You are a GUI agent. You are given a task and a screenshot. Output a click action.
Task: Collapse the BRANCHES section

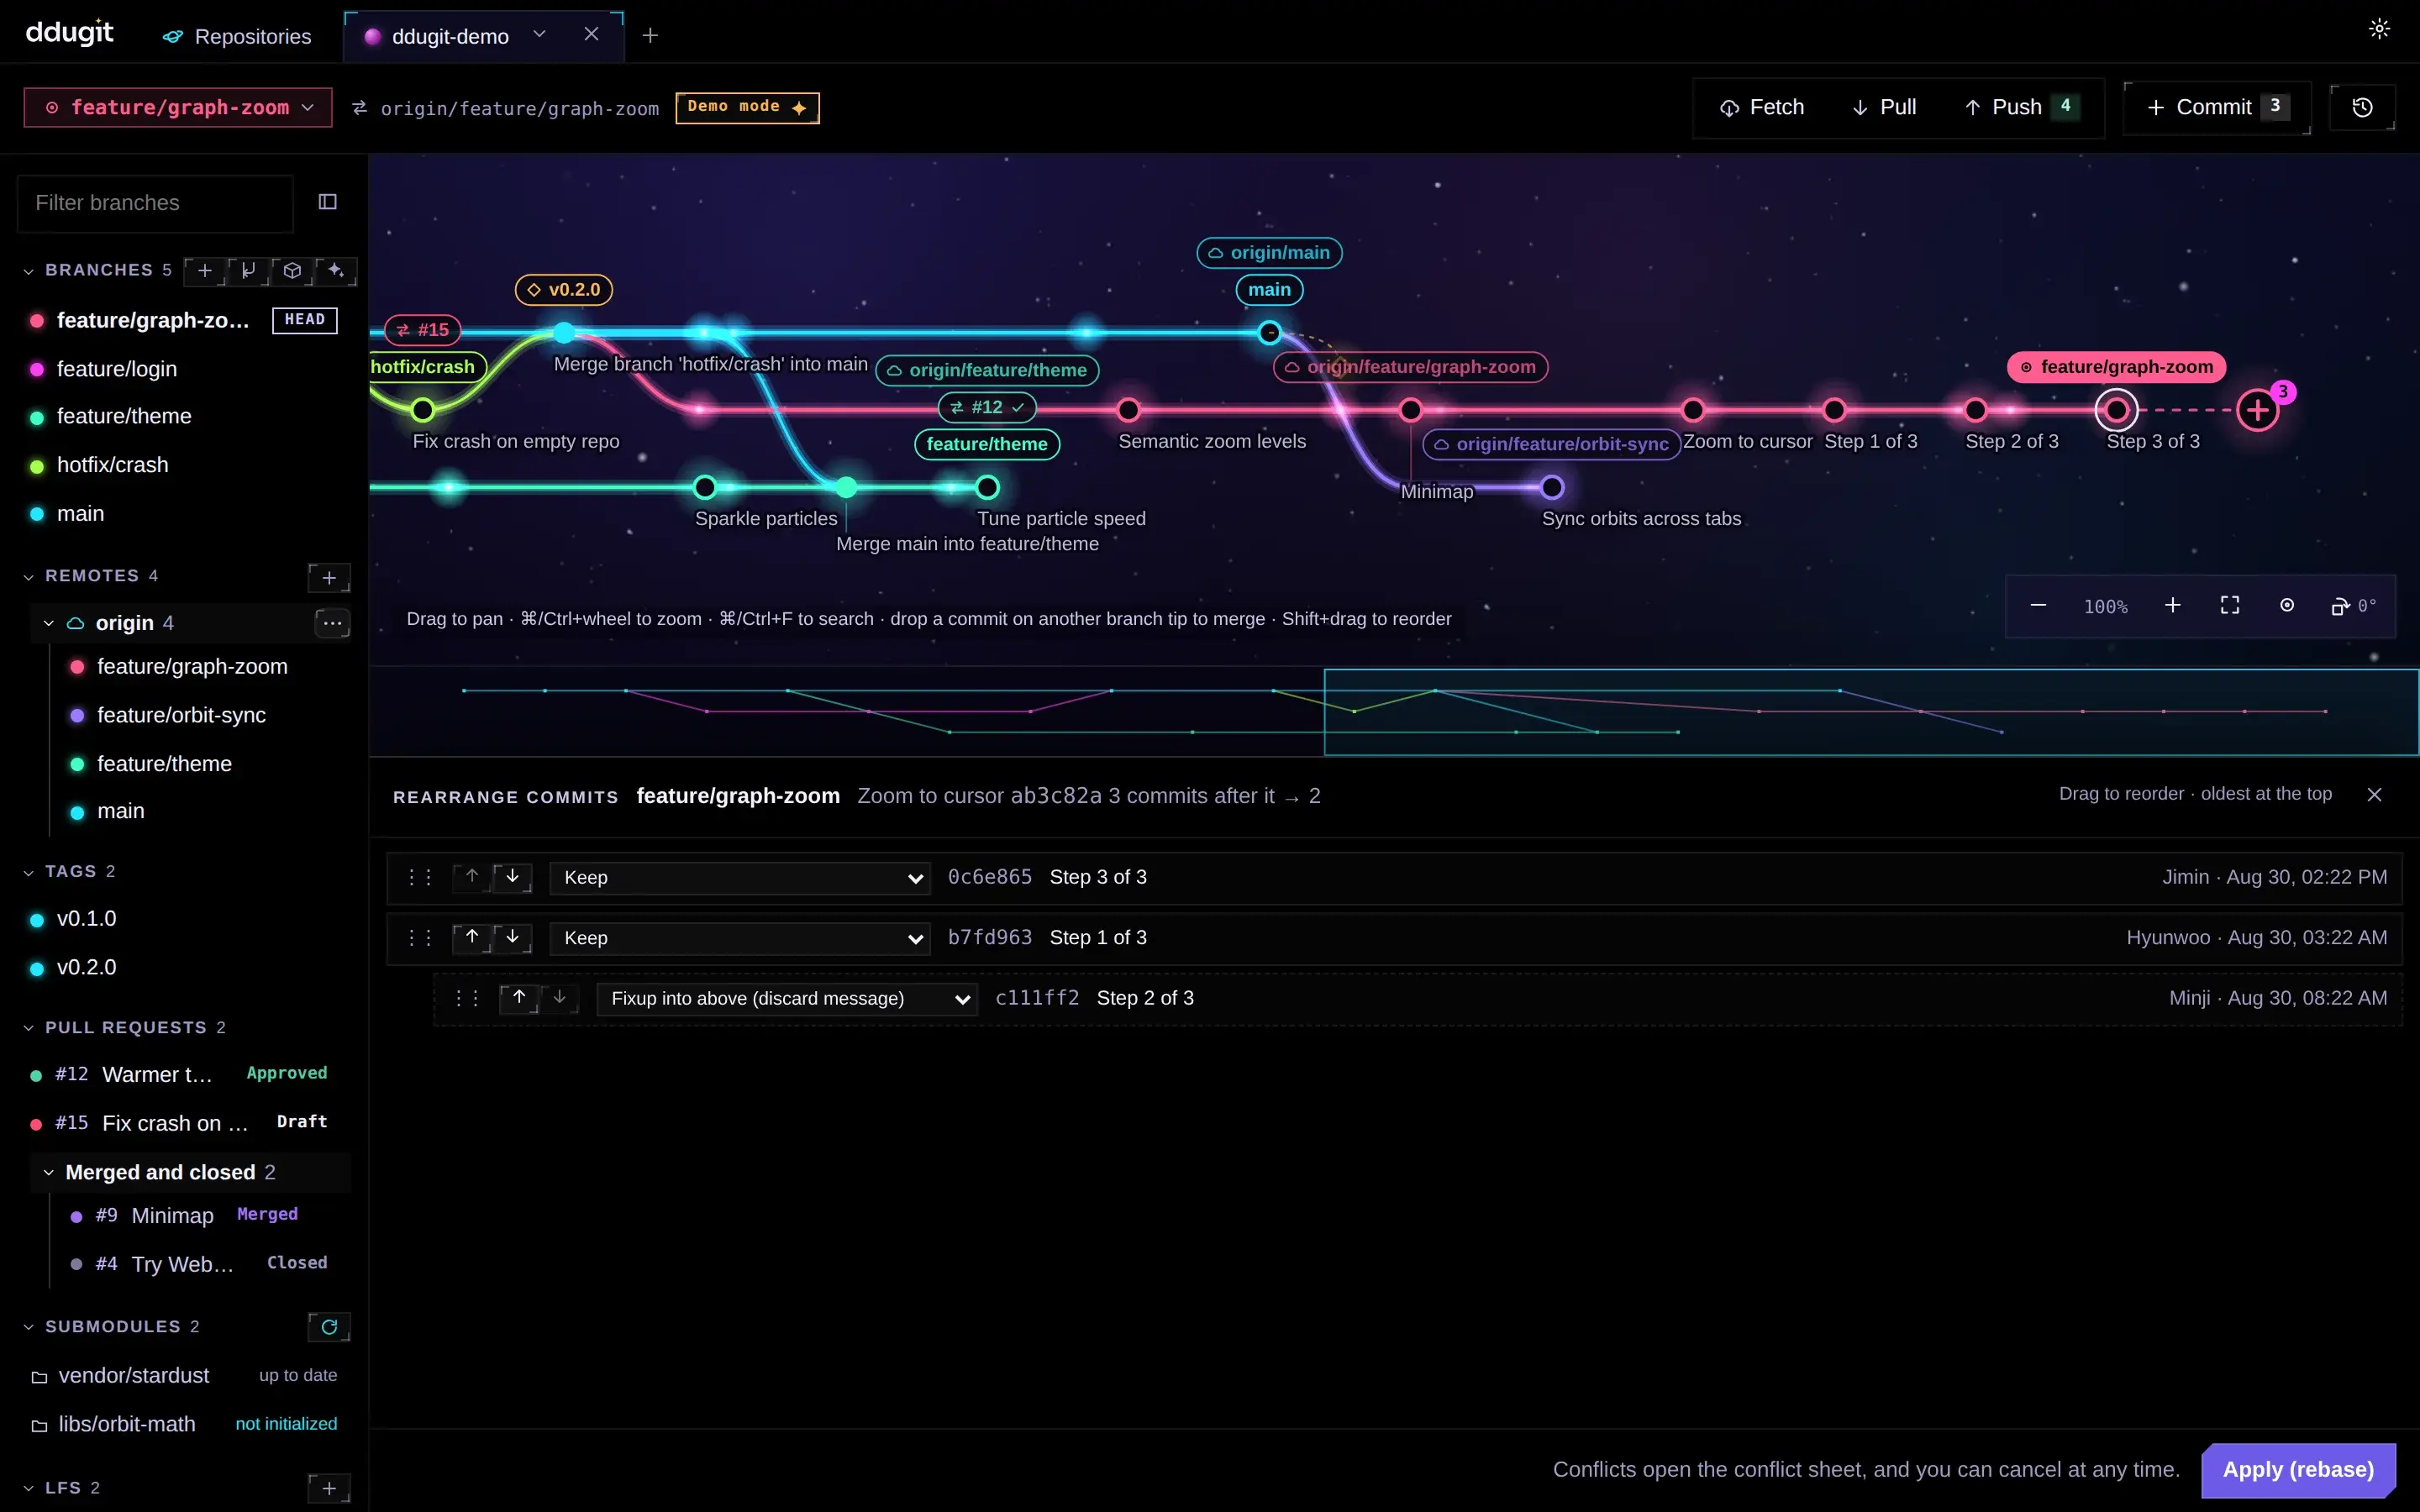28,271
